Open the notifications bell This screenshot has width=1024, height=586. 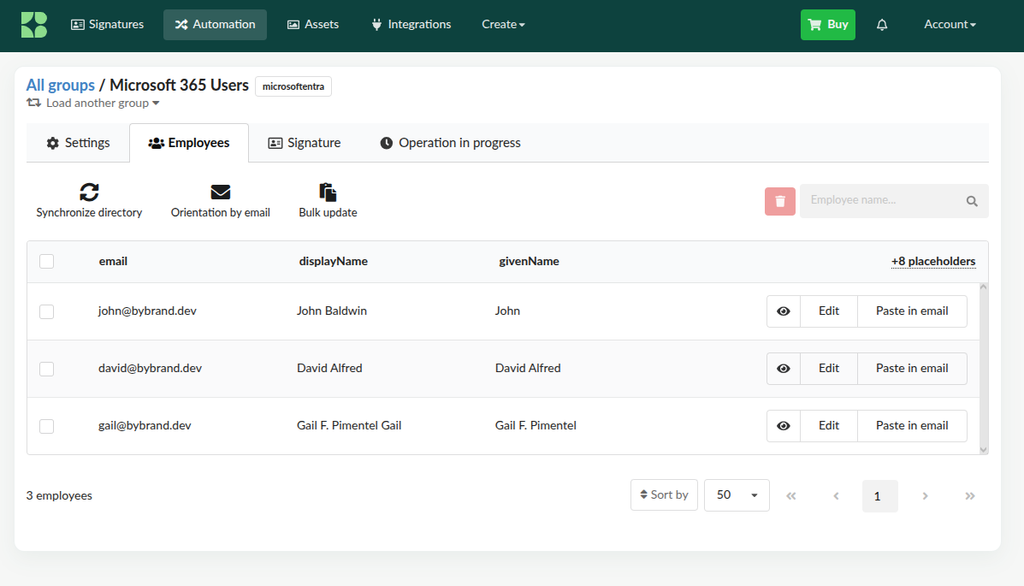(x=882, y=25)
